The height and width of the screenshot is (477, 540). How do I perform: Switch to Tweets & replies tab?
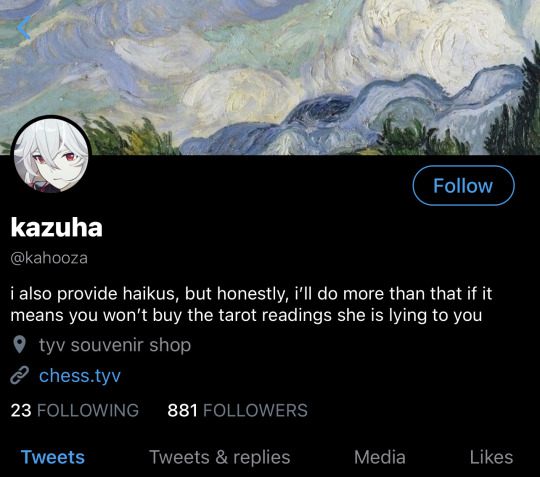click(220, 457)
